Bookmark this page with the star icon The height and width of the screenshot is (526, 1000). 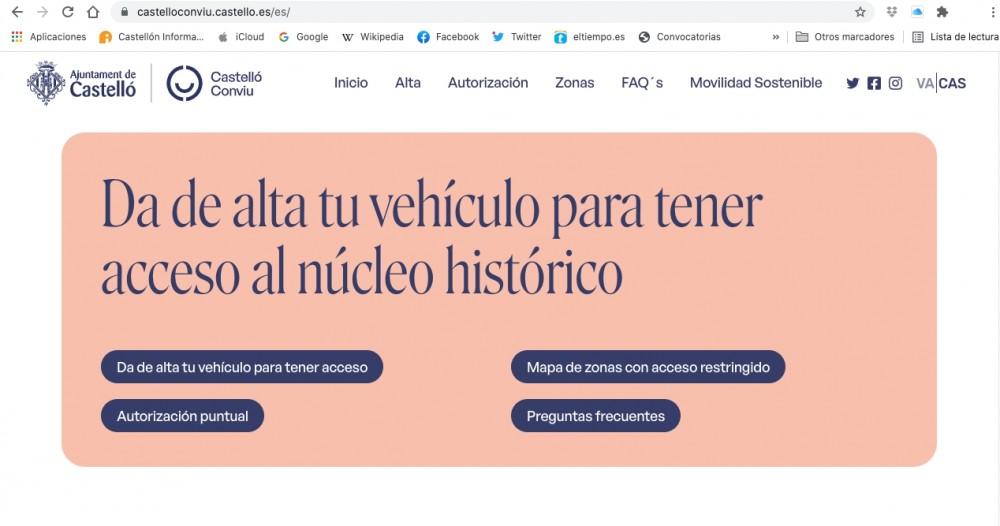pyautogui.click(x=860, y=12)
